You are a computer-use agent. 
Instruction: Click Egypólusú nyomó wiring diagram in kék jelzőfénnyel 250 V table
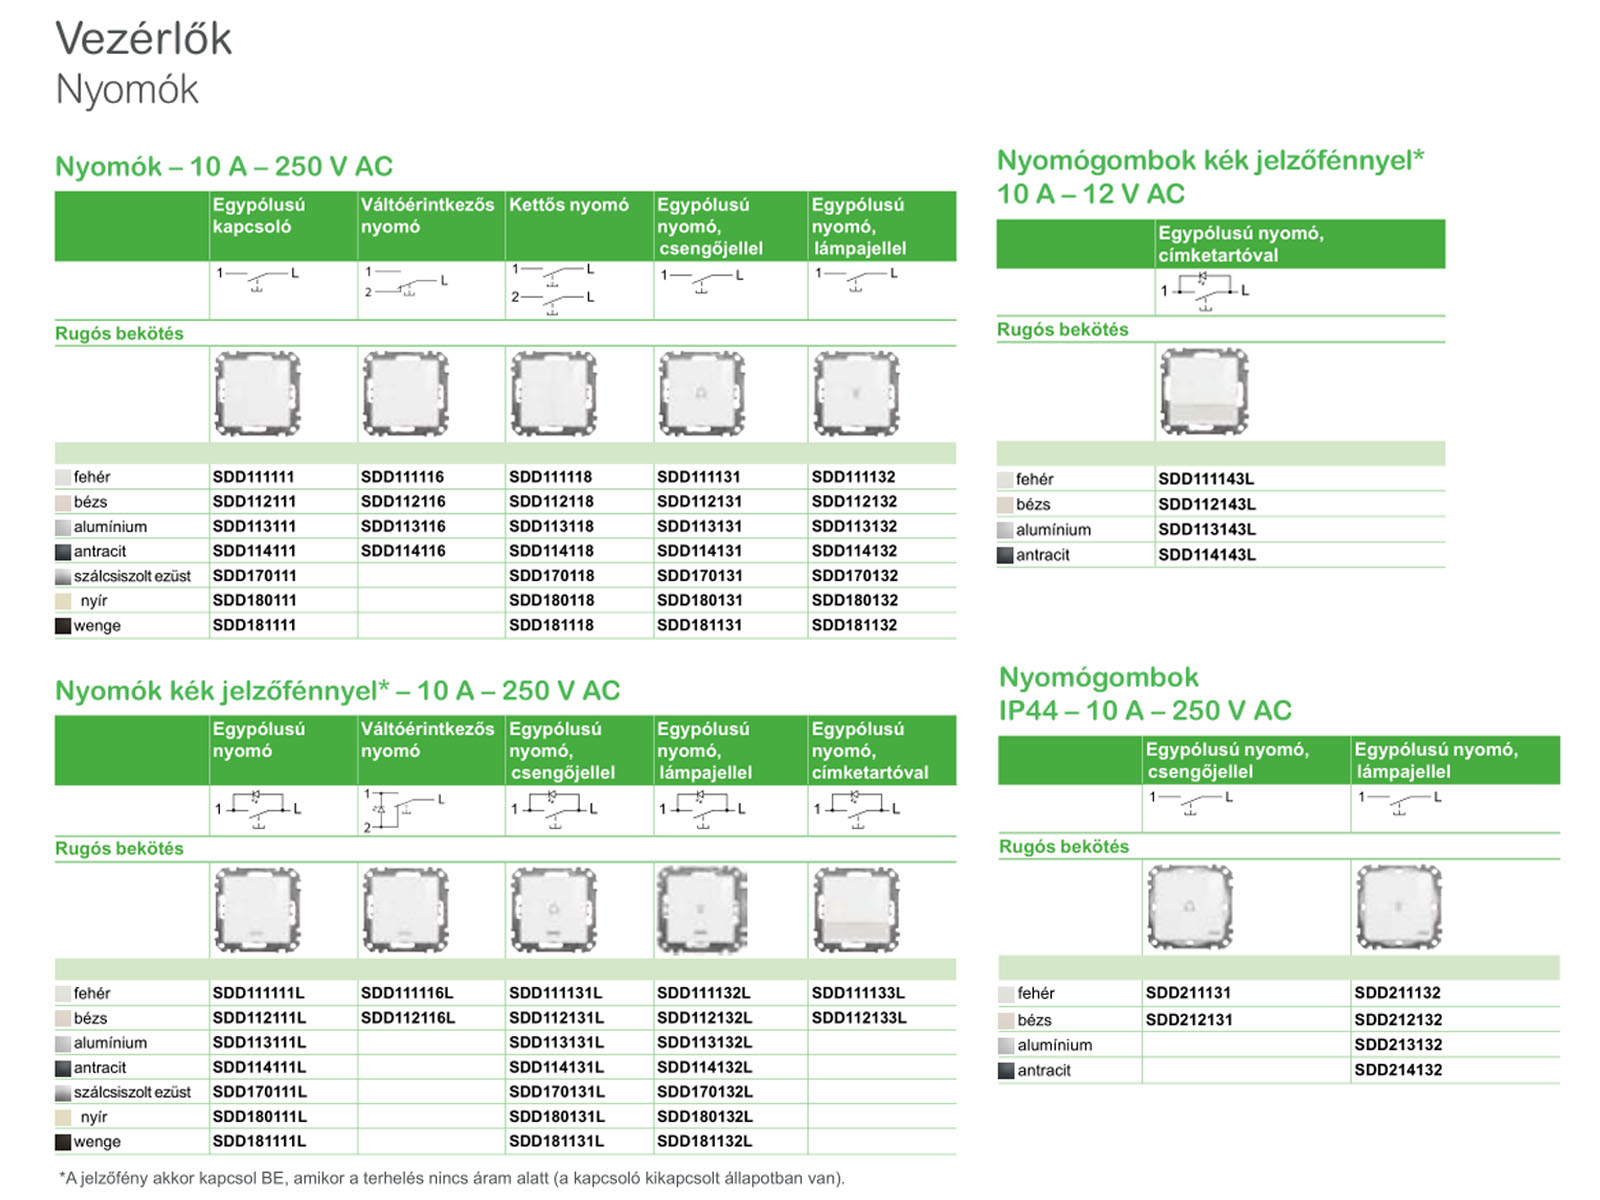[258, 809]
